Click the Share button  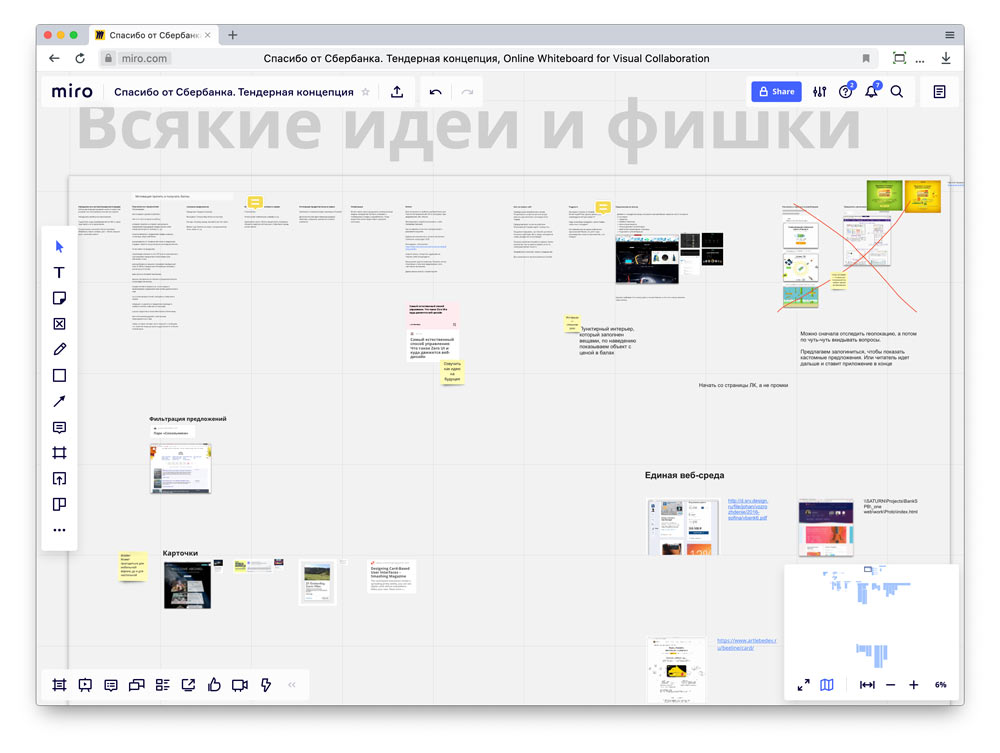coord(776,91)
